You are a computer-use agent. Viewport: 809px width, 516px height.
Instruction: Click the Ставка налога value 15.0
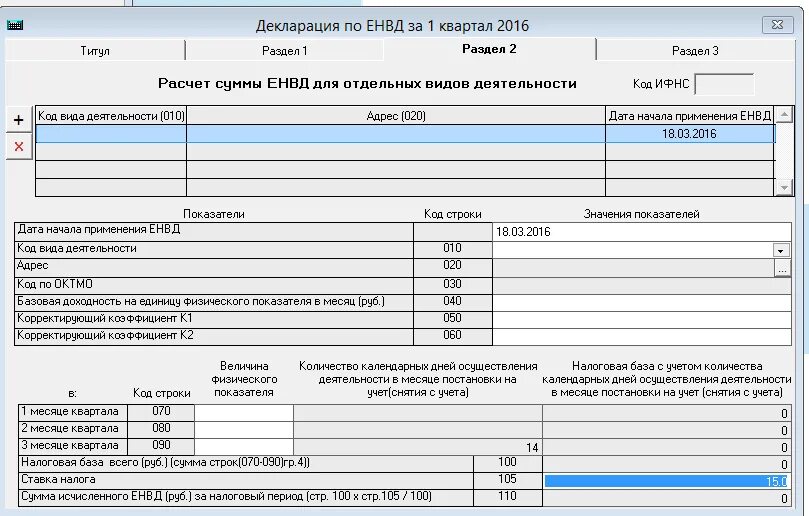point(666,481)
